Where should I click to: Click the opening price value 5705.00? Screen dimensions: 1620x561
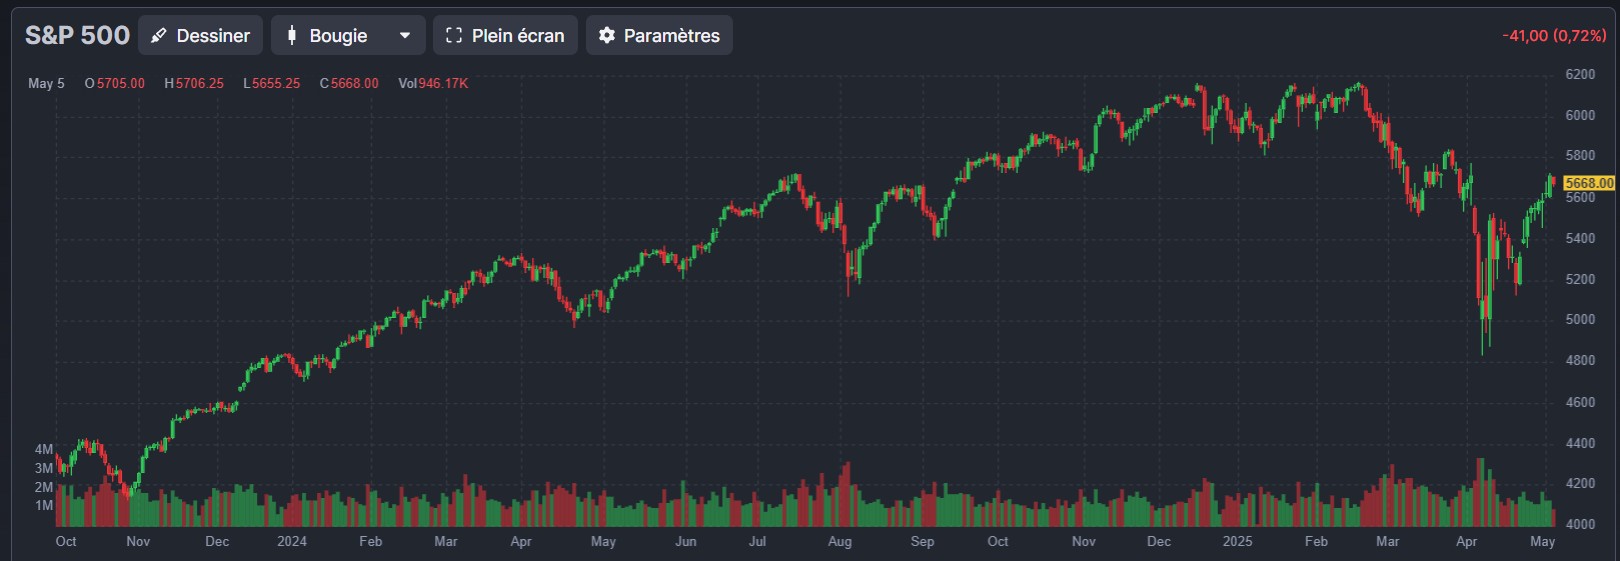coord(120,84)
